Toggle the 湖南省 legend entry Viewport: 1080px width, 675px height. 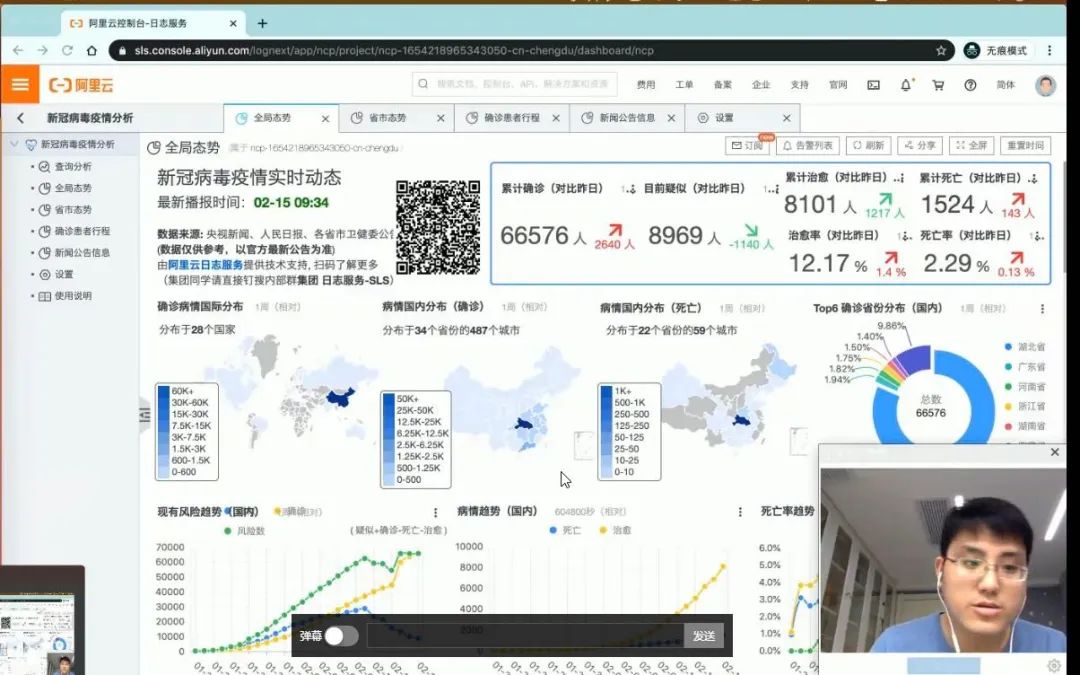point(1024,426)
